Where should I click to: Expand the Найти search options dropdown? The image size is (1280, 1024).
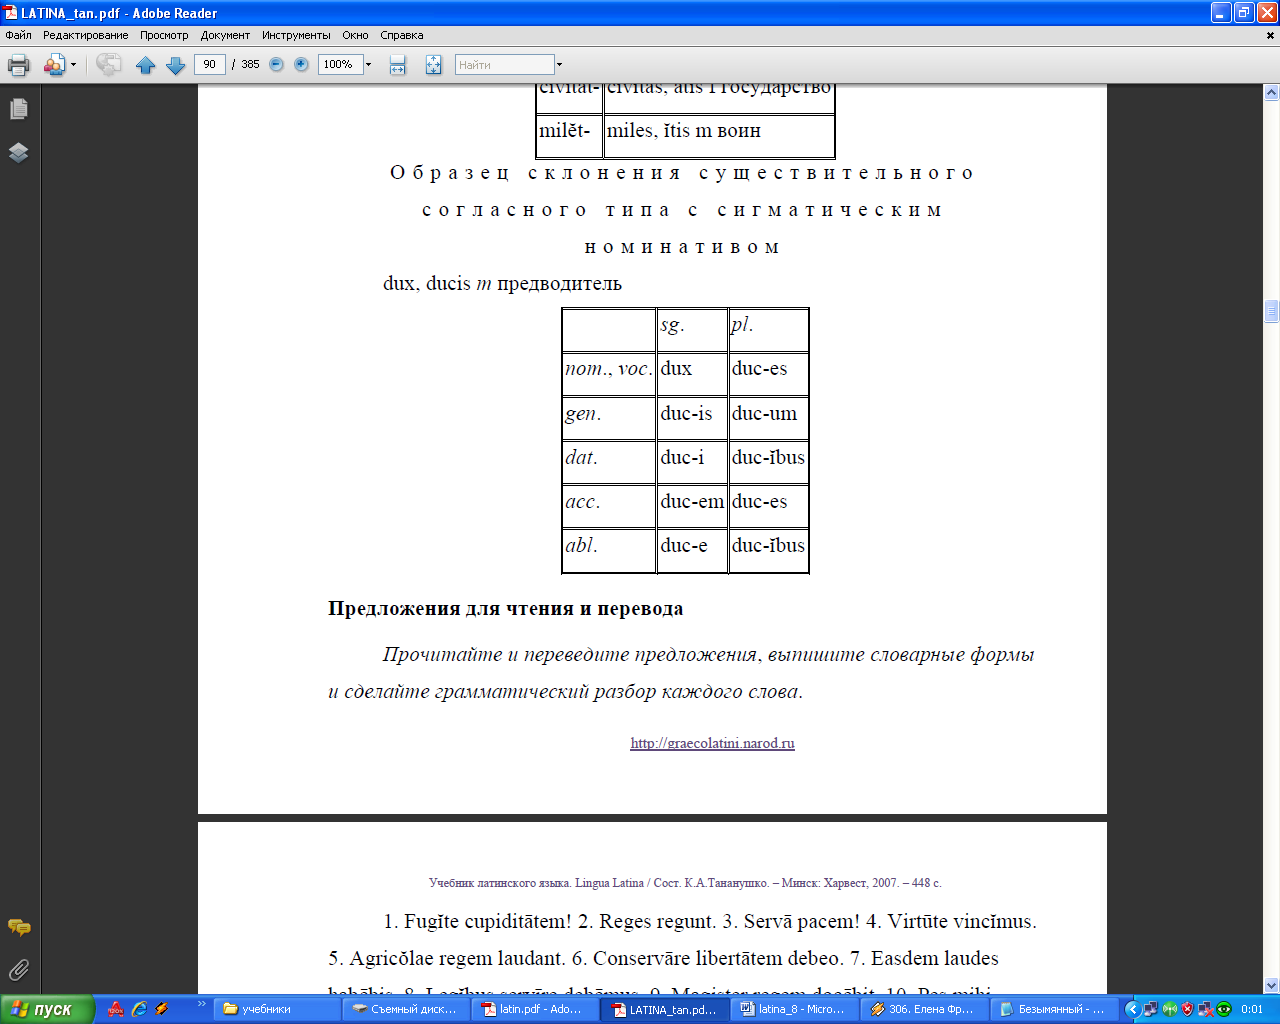(x=559, y=64)
